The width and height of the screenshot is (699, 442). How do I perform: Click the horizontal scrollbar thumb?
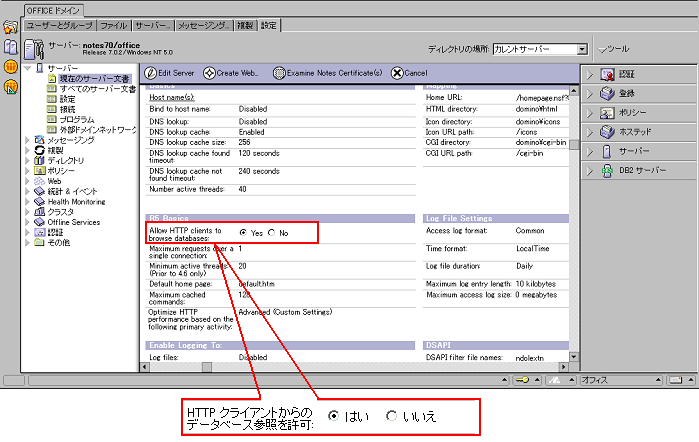[207, 367]
